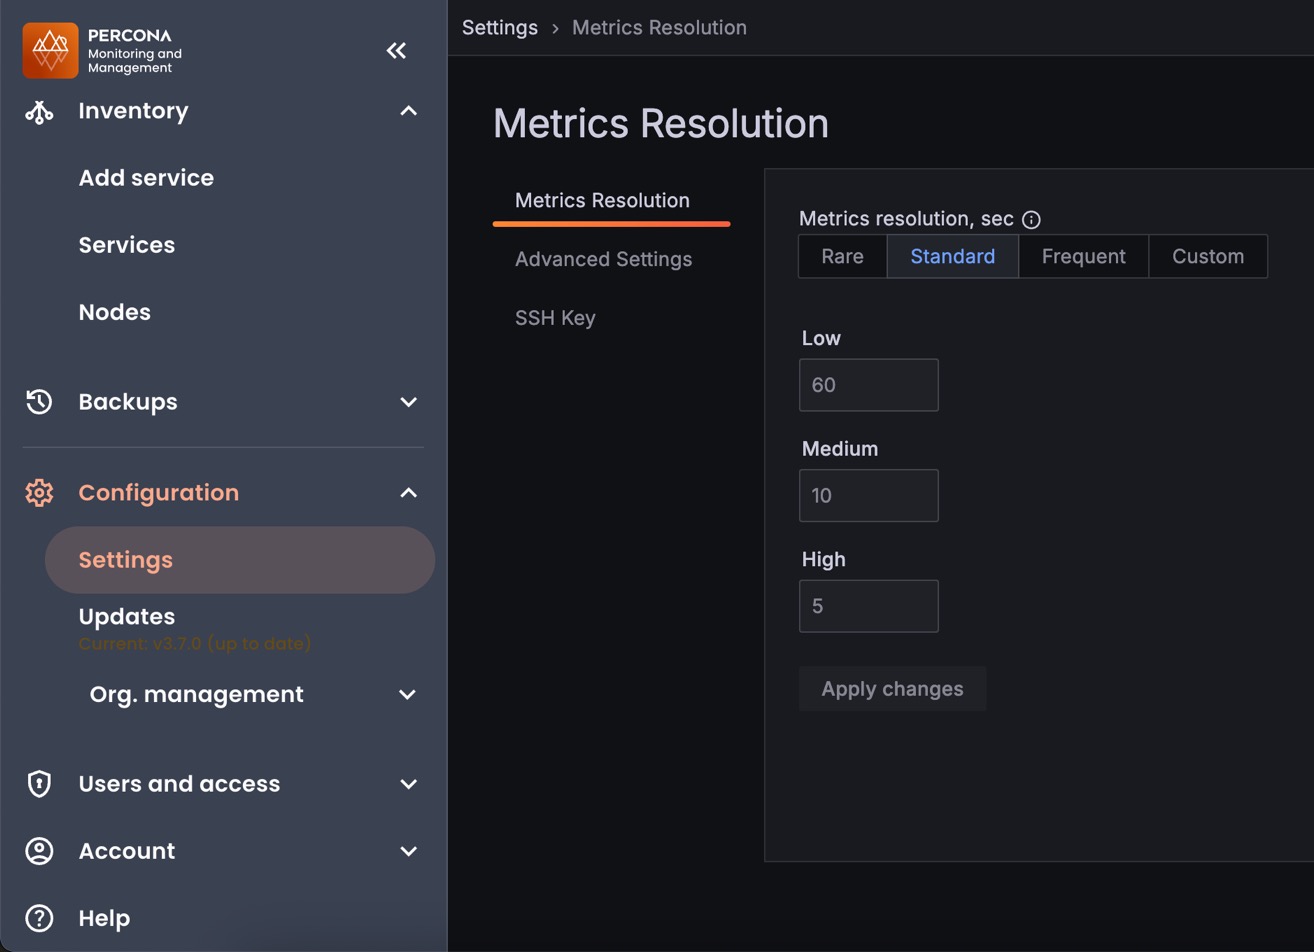Viewport: 1314px width, 952px height.
Task: Click the Apply changes button
Action: click(x=892, y=689)
